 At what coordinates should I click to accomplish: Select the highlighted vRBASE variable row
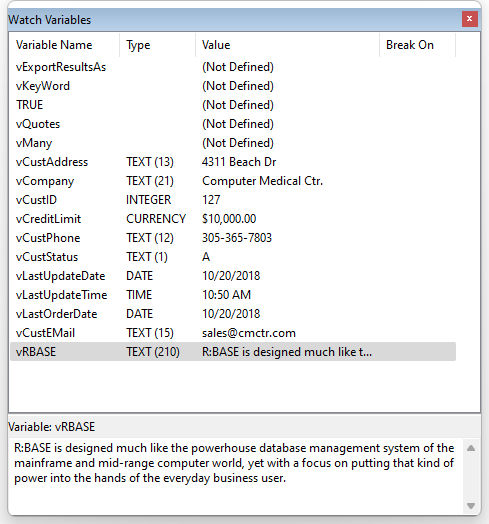(x=233, y=352)
